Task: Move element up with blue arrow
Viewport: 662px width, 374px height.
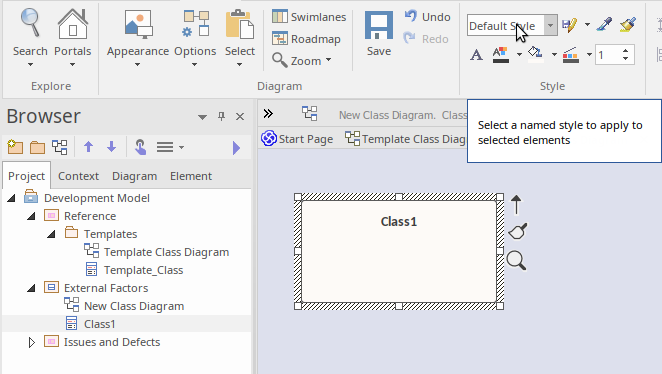Action: pos(88,147)
